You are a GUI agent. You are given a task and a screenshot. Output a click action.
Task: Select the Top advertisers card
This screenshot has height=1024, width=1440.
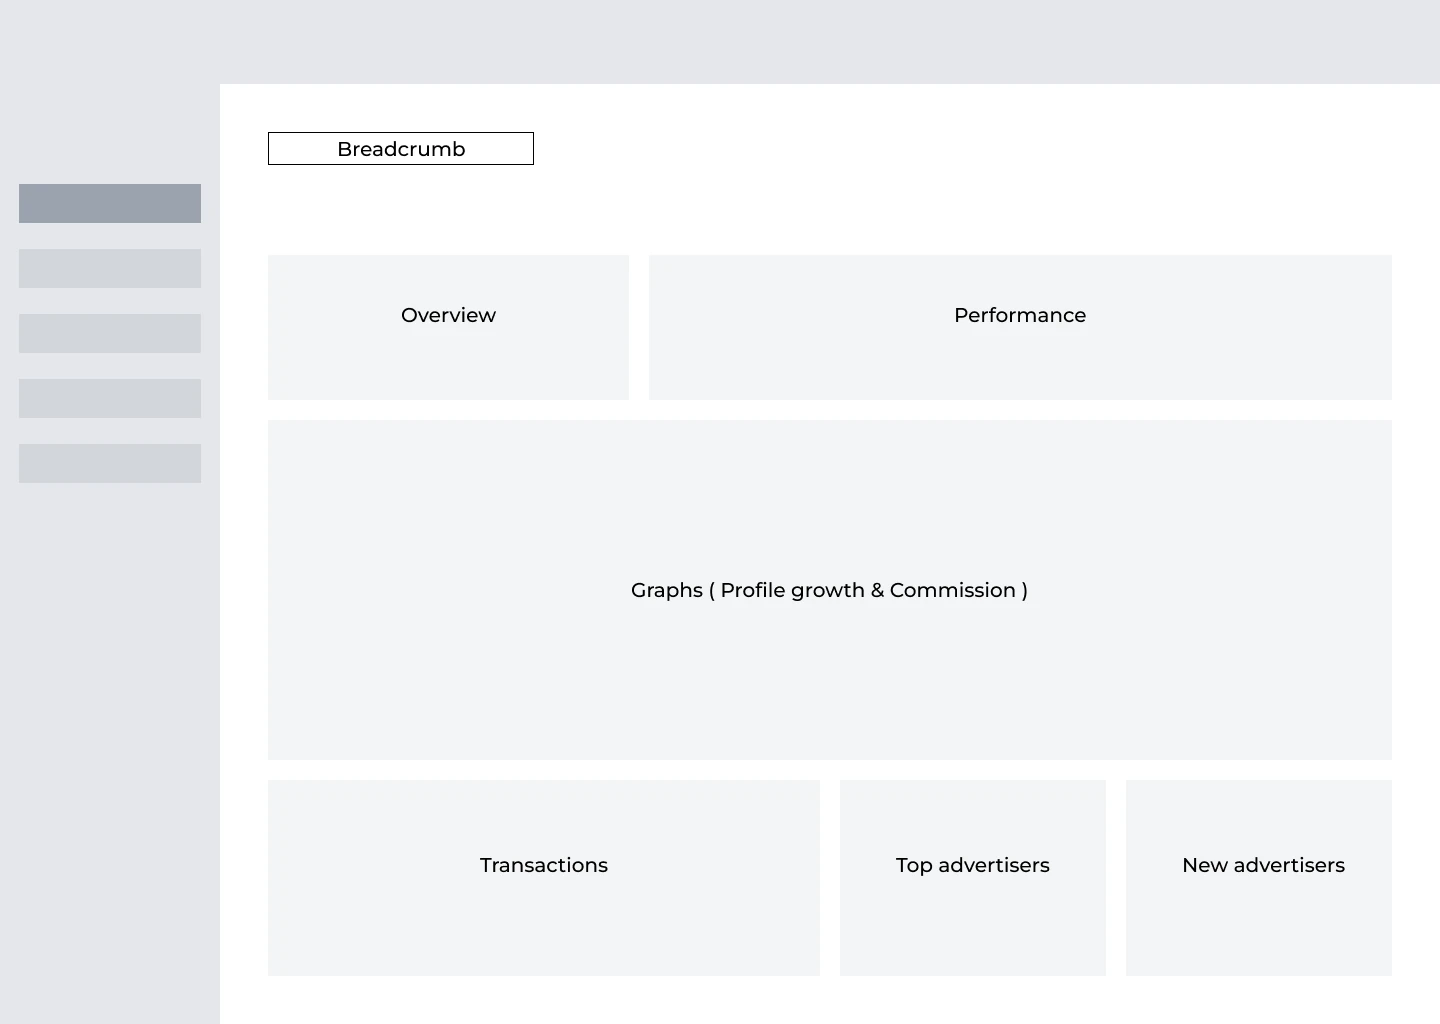coord(973,878)
